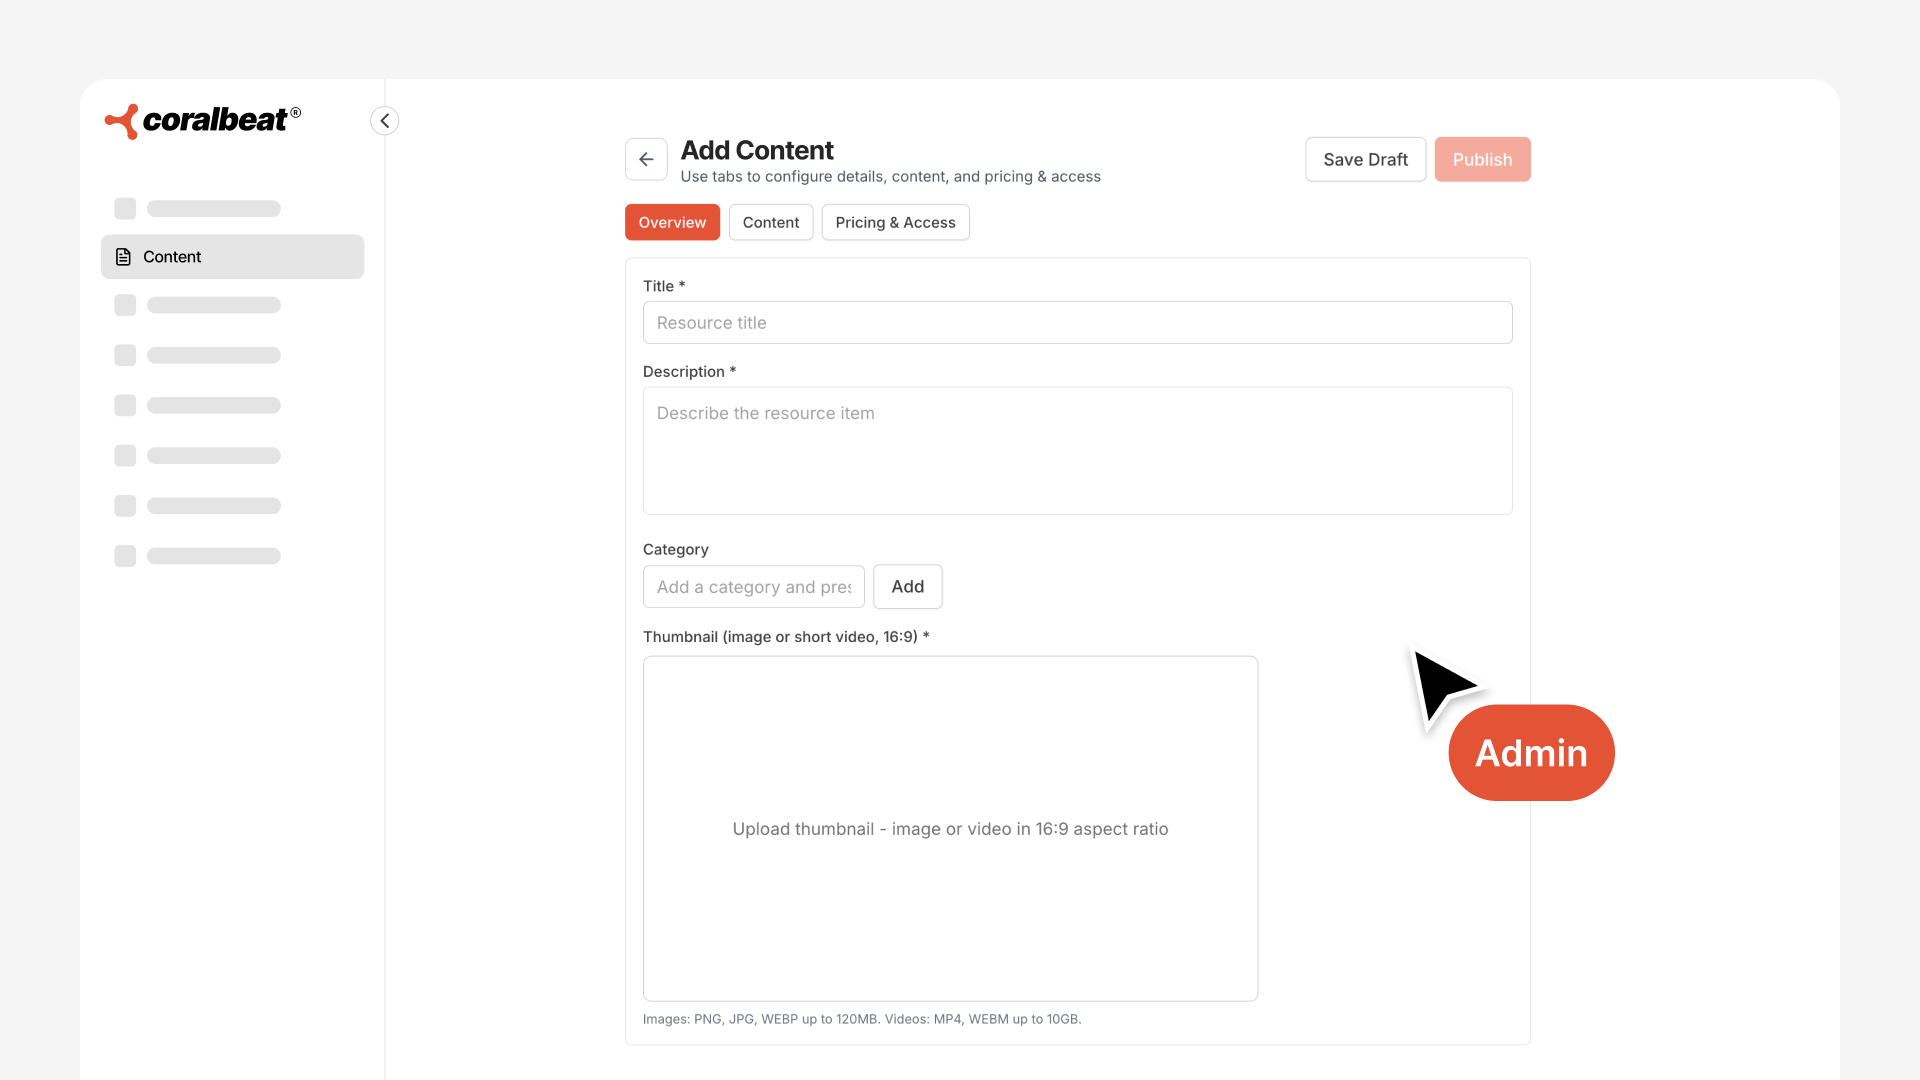The width and height of the screenshot is (1920, 1080).
Task: Select the last placeholder sidebar item
Action: pyautogui.click(x=198, y=556)
